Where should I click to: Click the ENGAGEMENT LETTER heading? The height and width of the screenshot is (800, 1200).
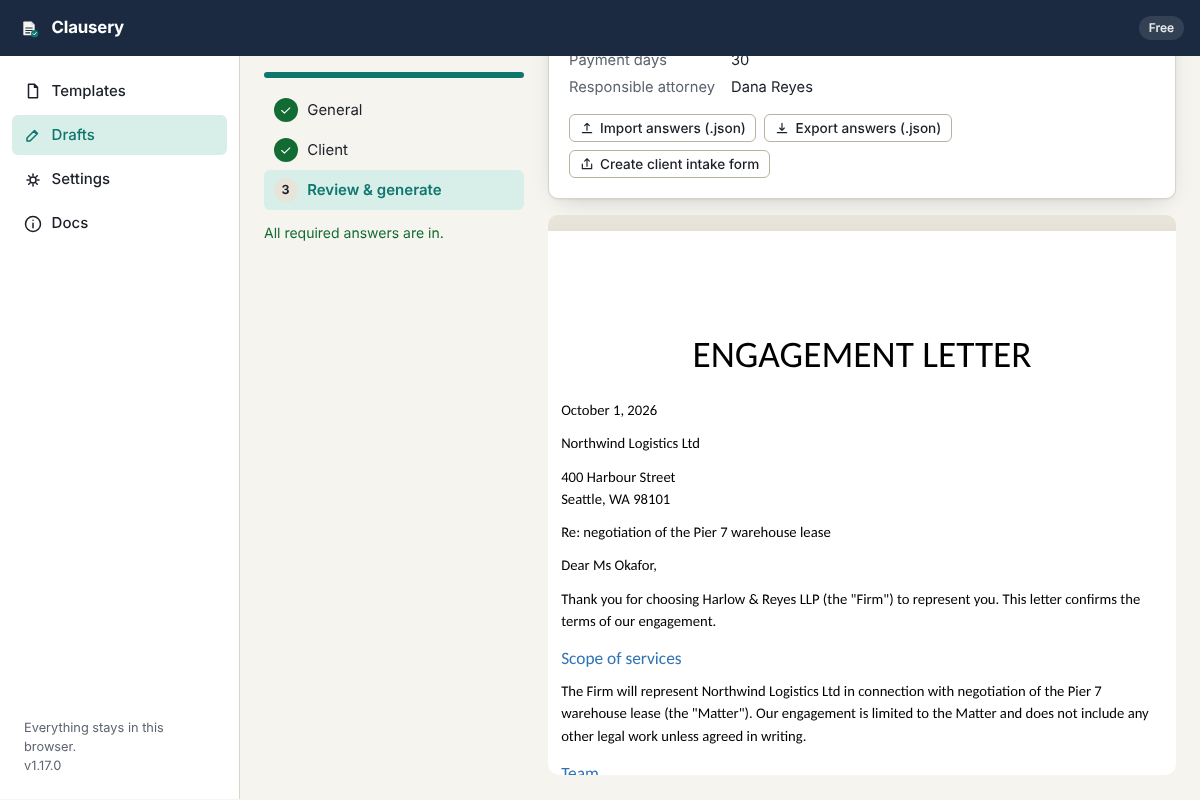(862, 355)
